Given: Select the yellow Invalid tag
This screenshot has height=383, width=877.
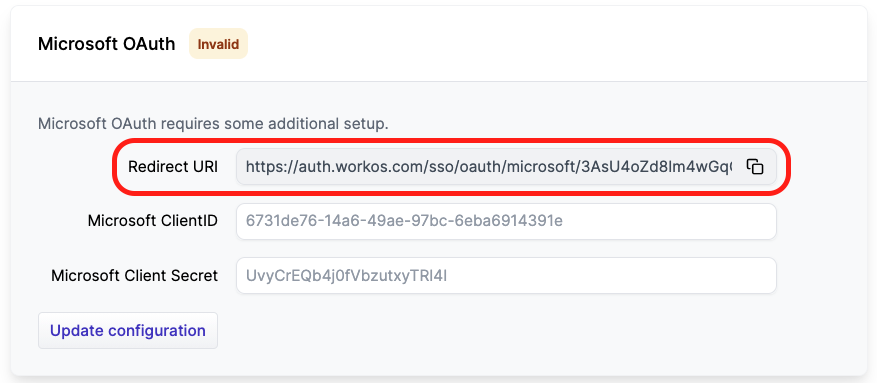Looking at the screenshot, I should click(218, 44).
